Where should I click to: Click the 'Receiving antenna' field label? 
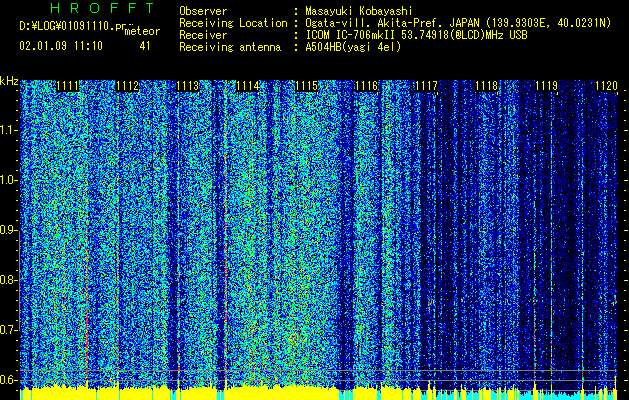230,47
